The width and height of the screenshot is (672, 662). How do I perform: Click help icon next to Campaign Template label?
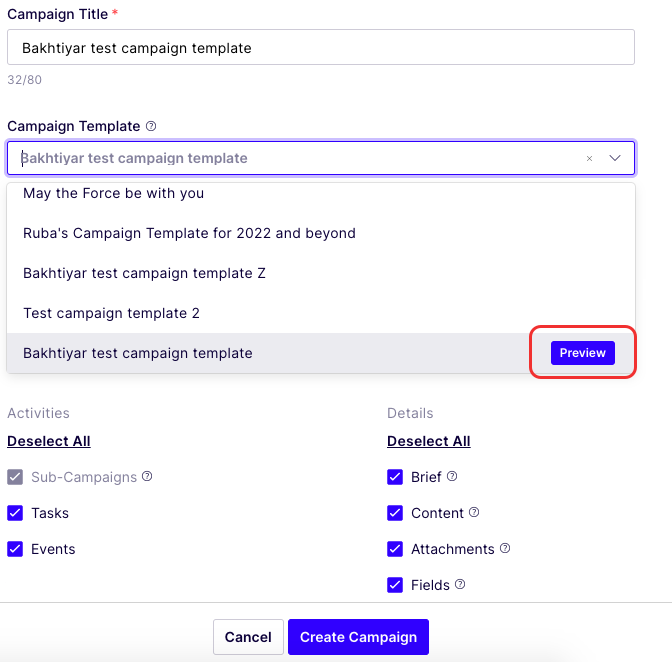pos(151,126)
